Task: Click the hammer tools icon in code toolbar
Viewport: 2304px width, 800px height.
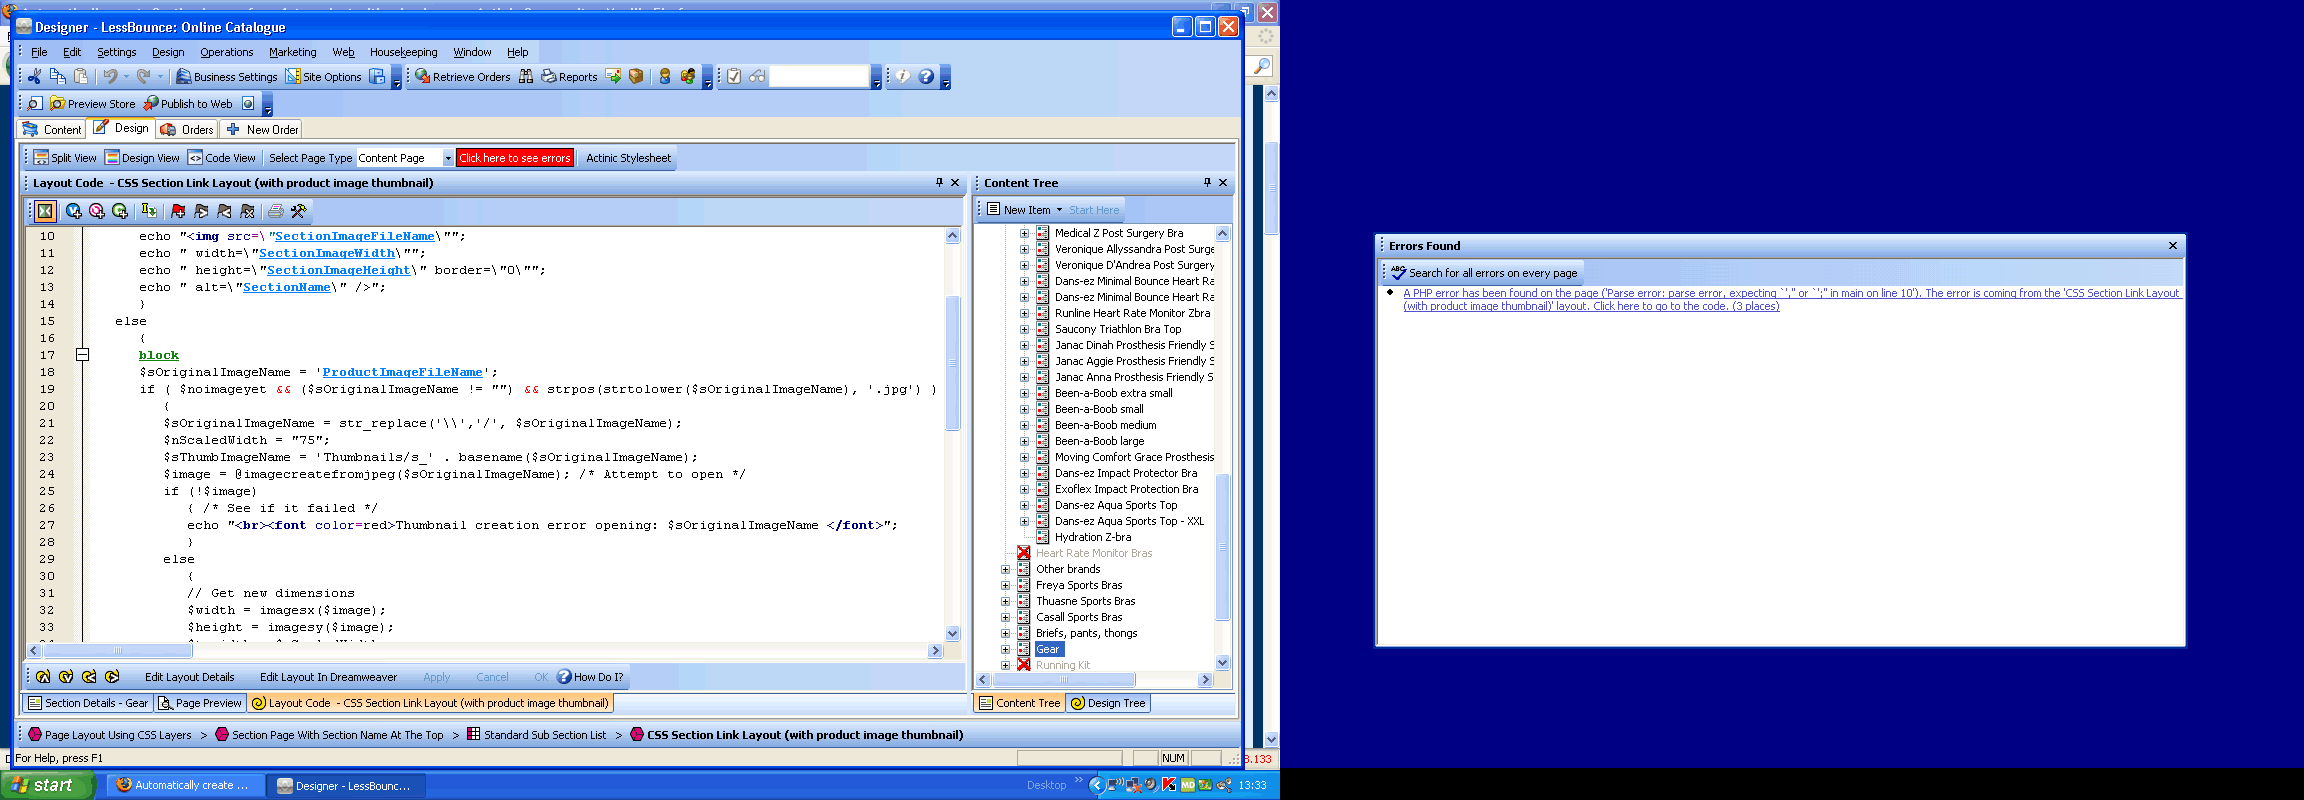Action: click(x=298, y=211)
